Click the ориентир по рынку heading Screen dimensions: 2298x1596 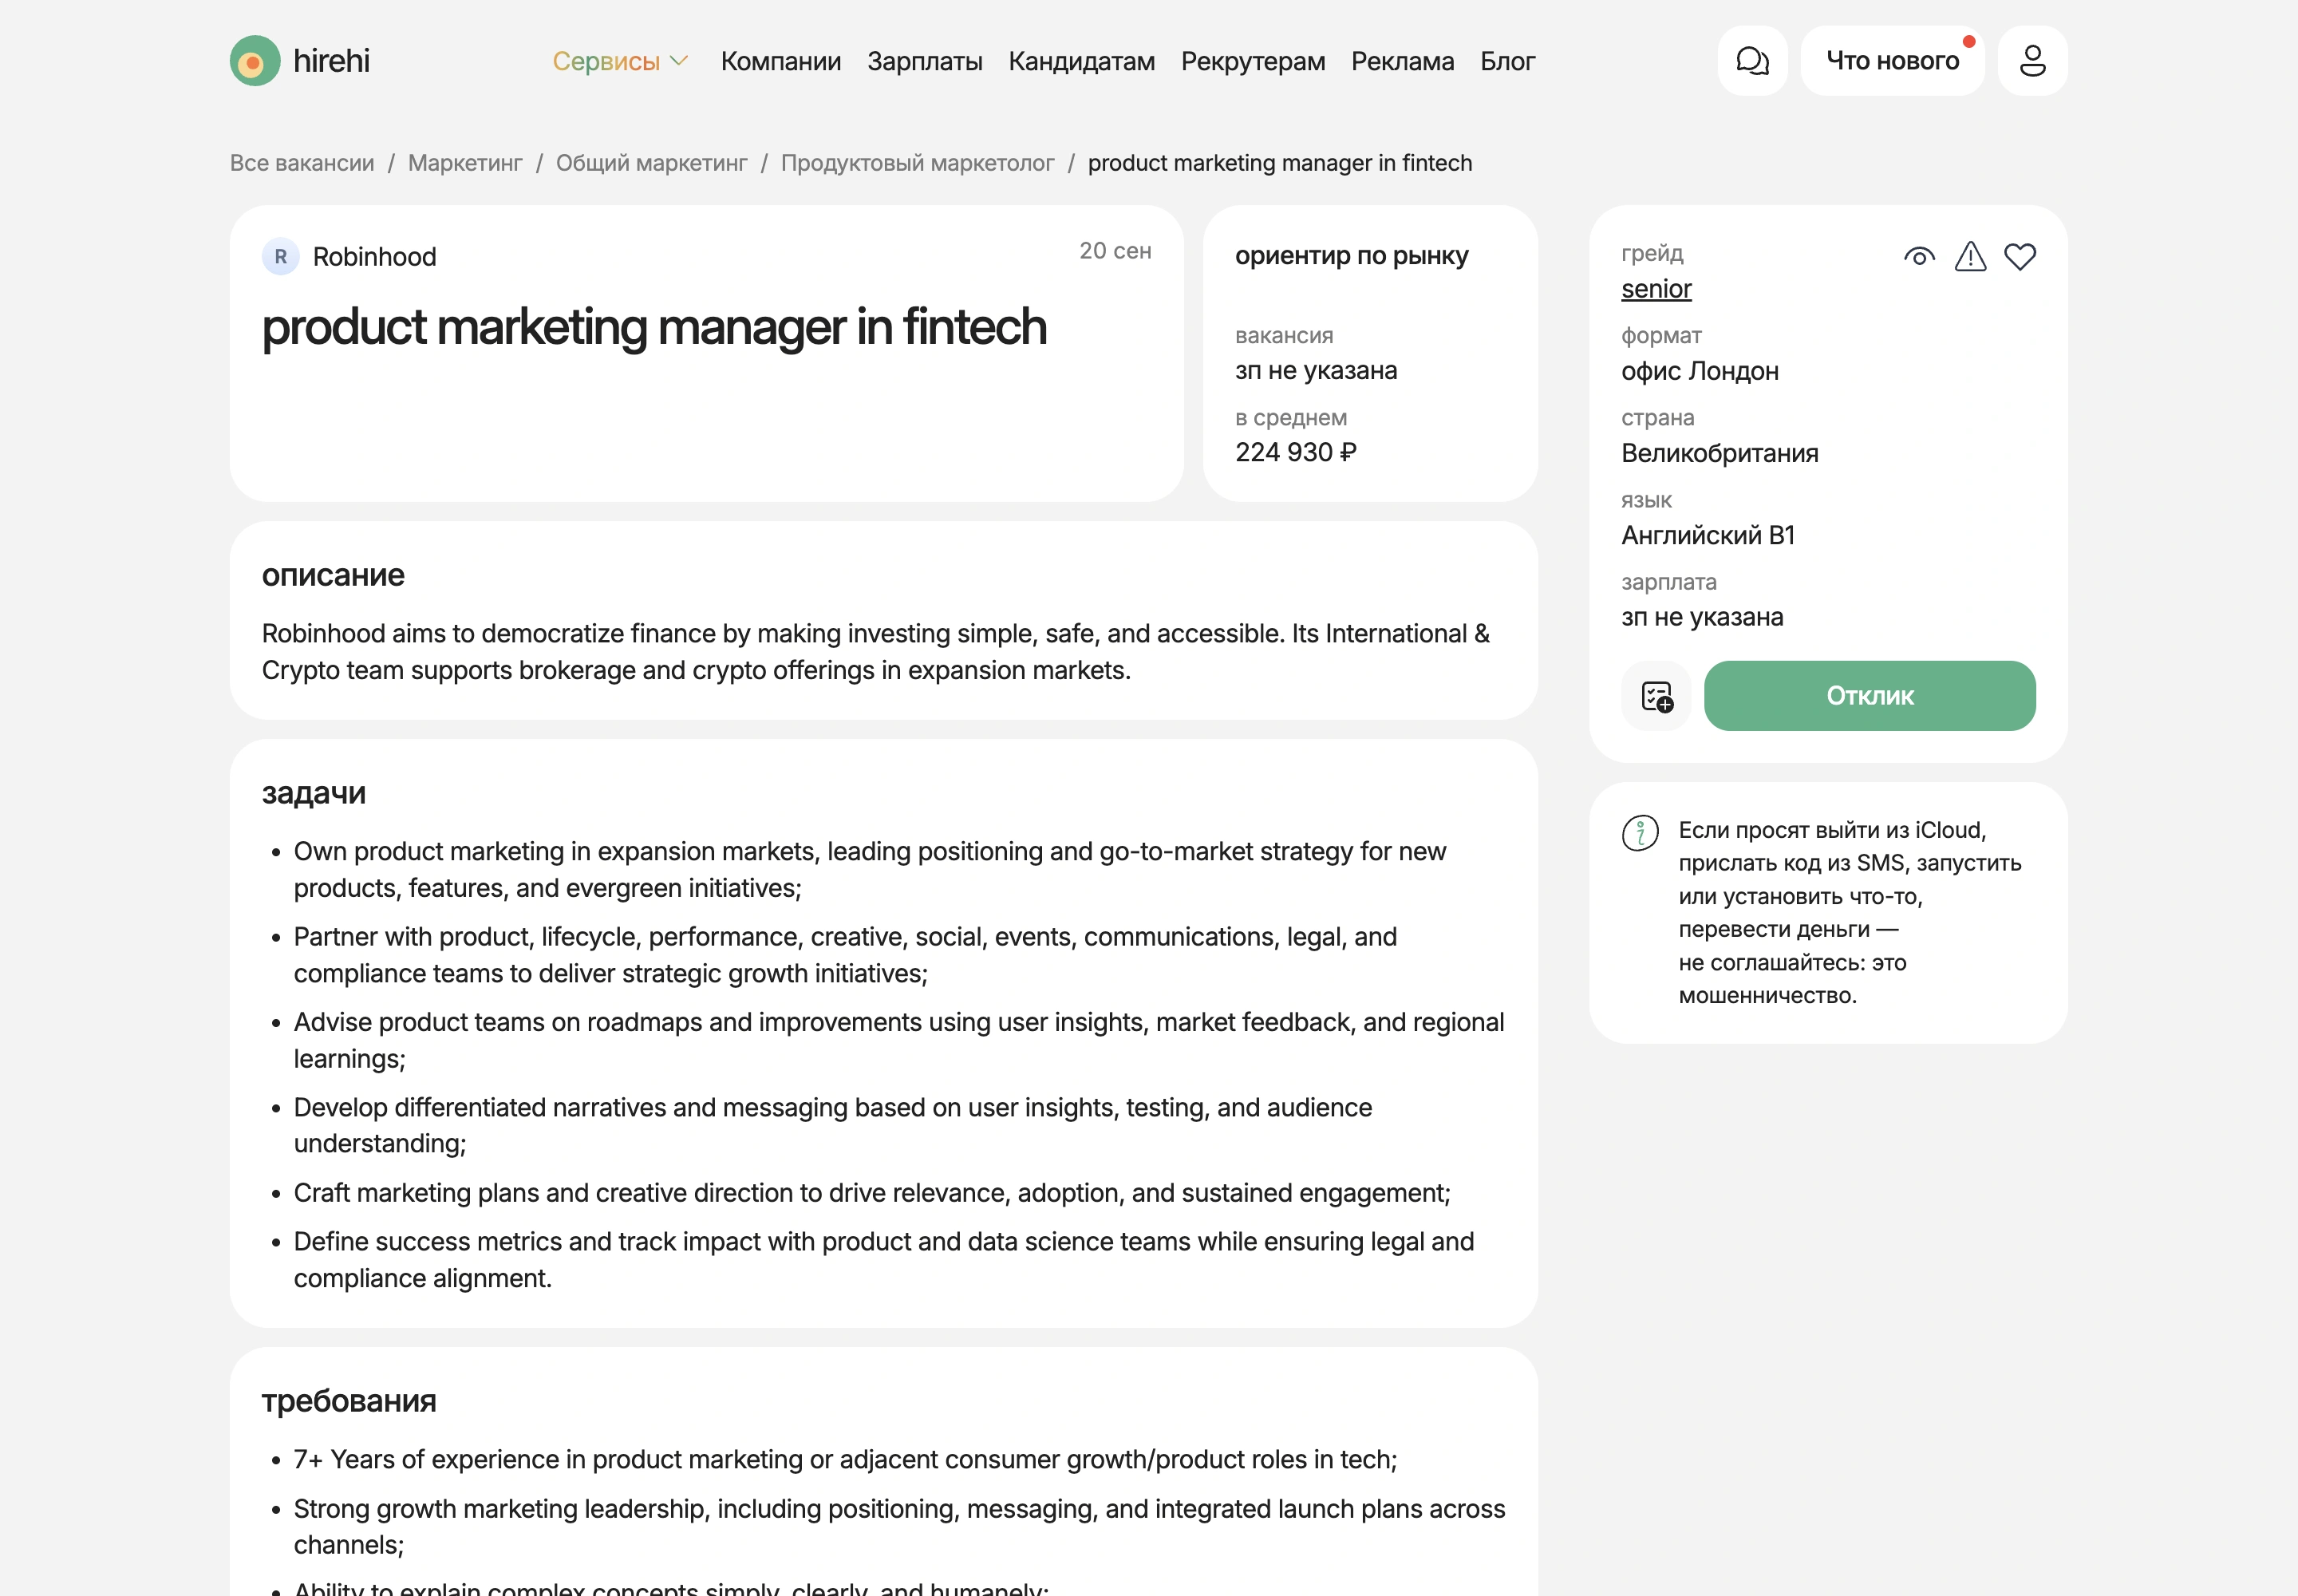[1351, 256]
